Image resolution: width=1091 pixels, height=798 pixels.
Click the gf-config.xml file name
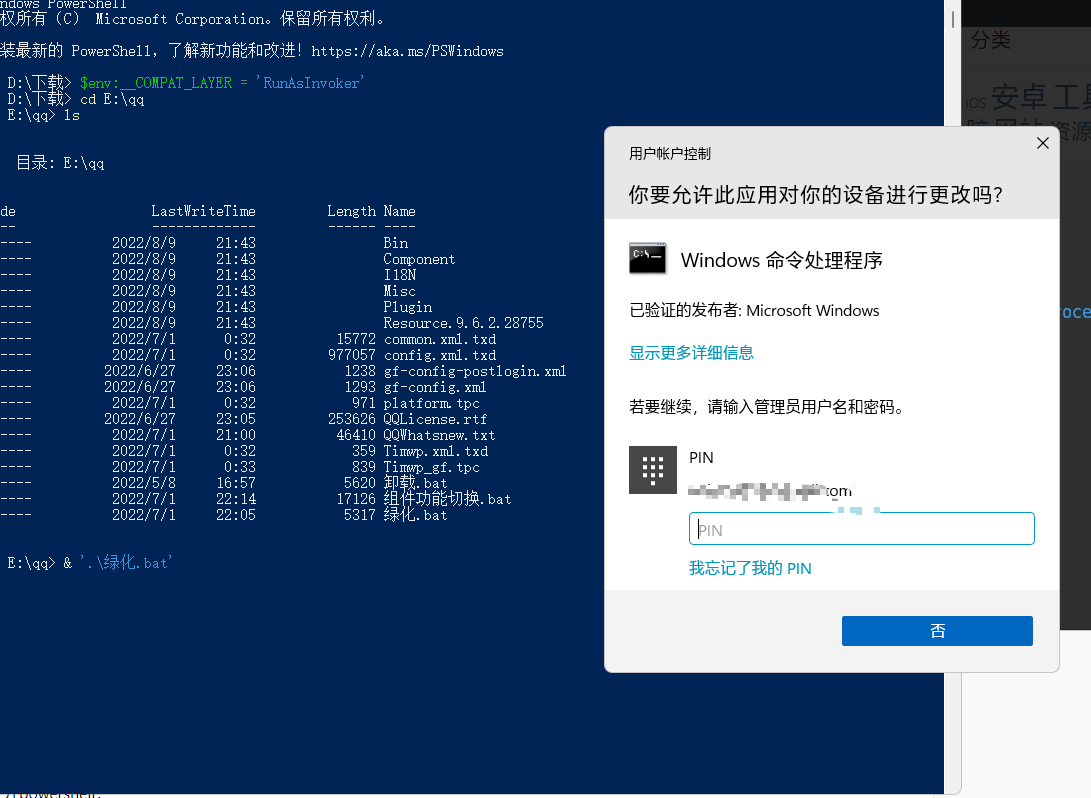coord(435,387)
